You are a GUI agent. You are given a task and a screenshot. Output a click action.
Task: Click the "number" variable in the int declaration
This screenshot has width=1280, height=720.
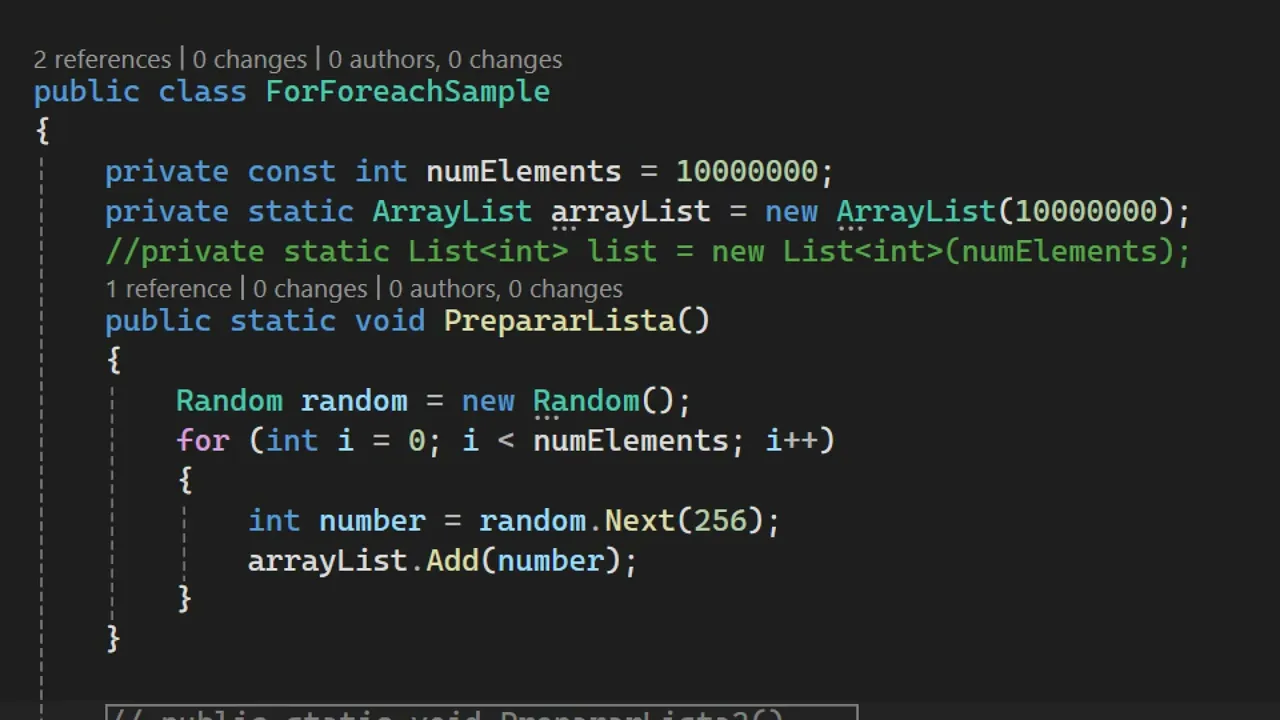point(372,521)
